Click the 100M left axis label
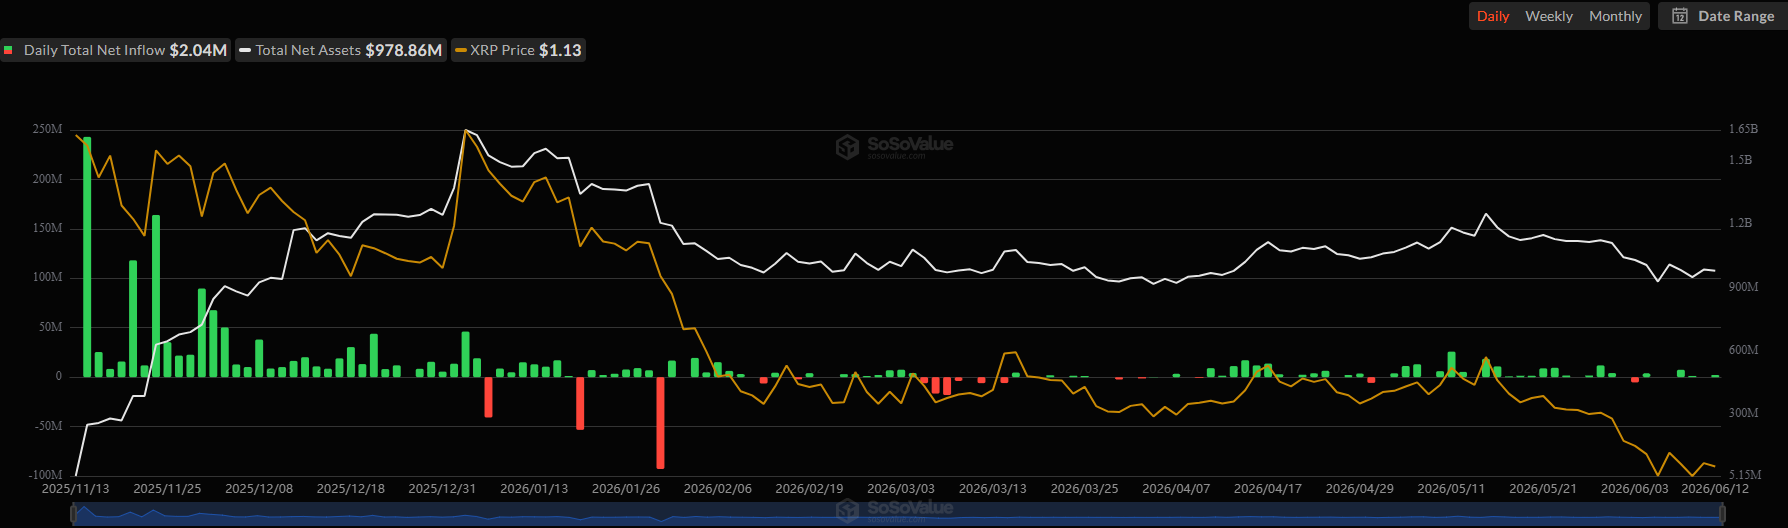The image size is (1788, 528). (47, 277)
